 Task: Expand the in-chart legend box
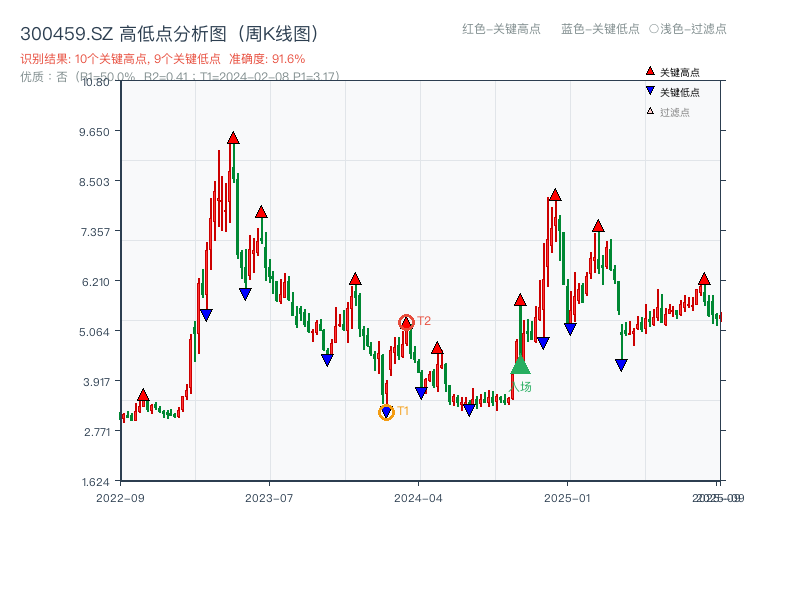pyautogui.click(x=672, y=90)
